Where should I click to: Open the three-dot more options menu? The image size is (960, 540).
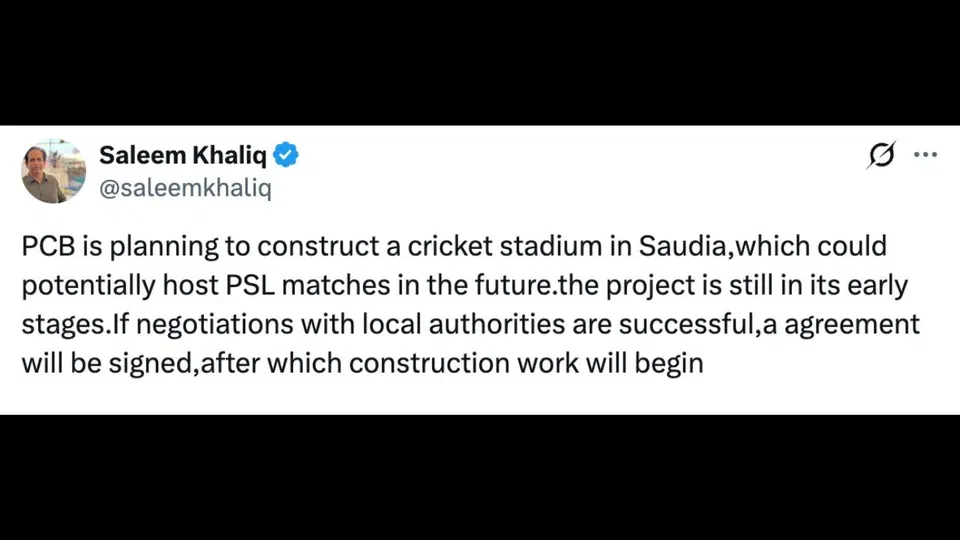pyautogui.click(x=926, y=155)
